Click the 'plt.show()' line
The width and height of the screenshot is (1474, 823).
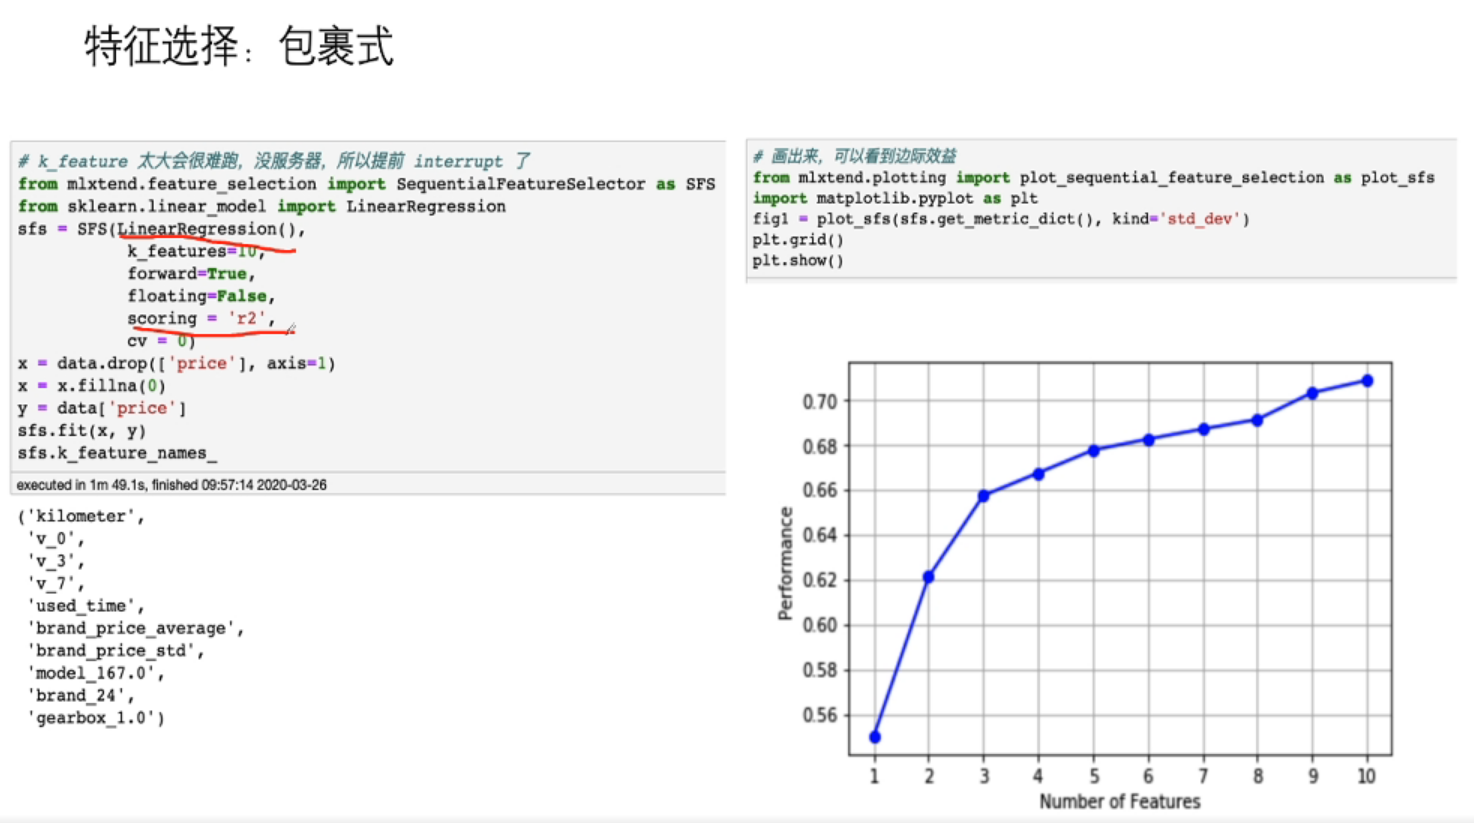[798, 261]
